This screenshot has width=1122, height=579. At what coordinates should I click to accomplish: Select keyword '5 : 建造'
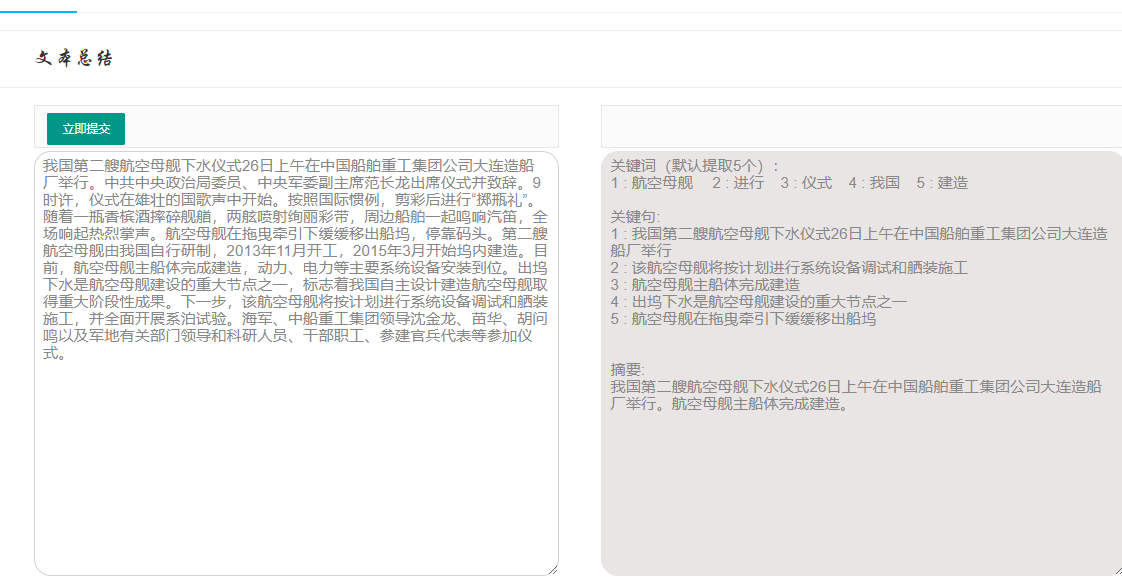[942, 183]
